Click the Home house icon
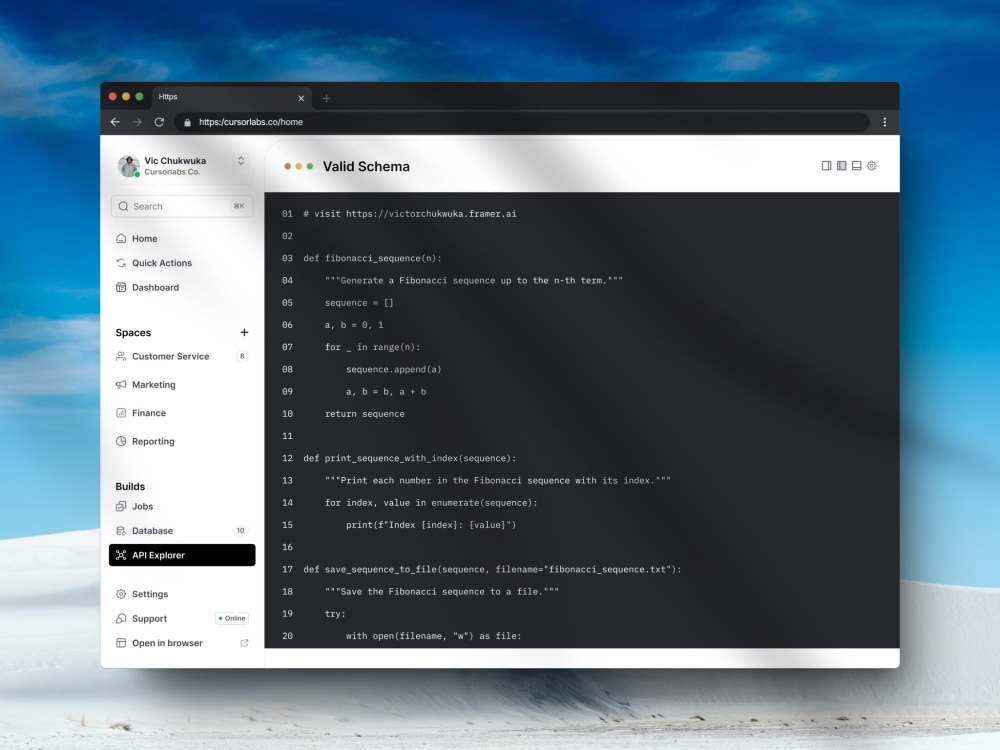The width and height of the screenshot is (1000, 750). (x=121, y=239)
